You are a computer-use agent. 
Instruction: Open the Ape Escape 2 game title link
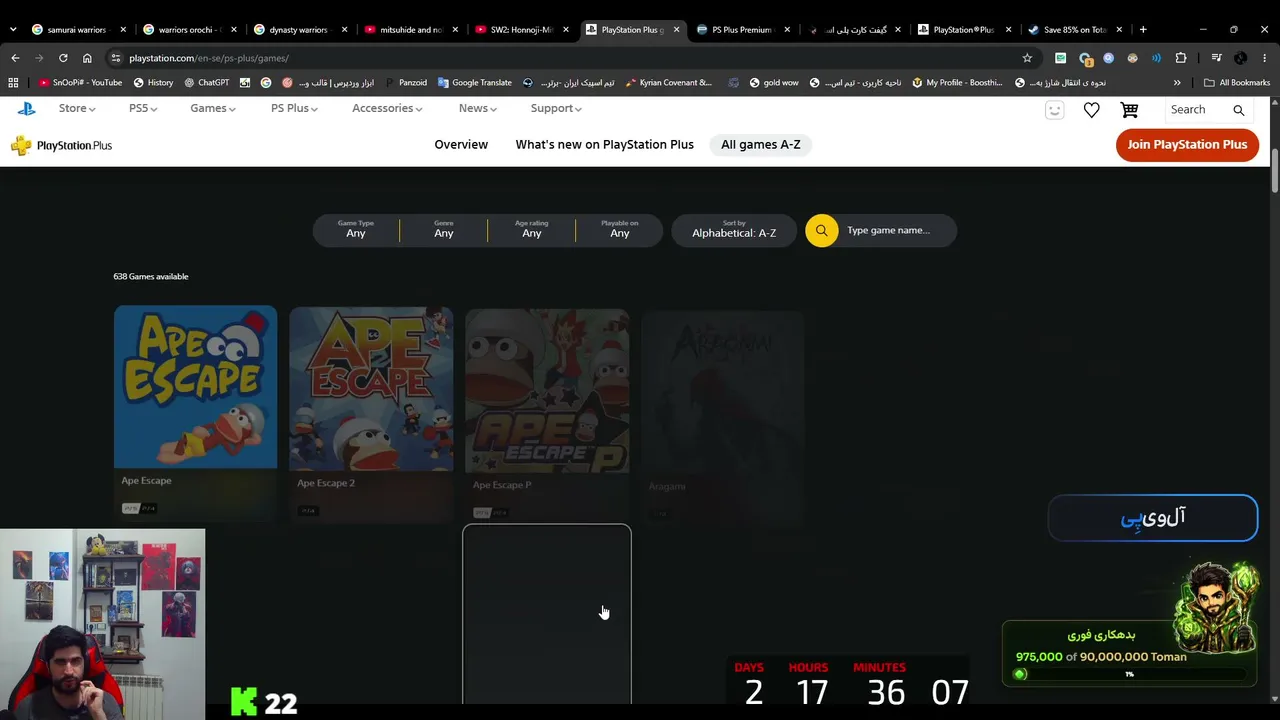[326, 483]
